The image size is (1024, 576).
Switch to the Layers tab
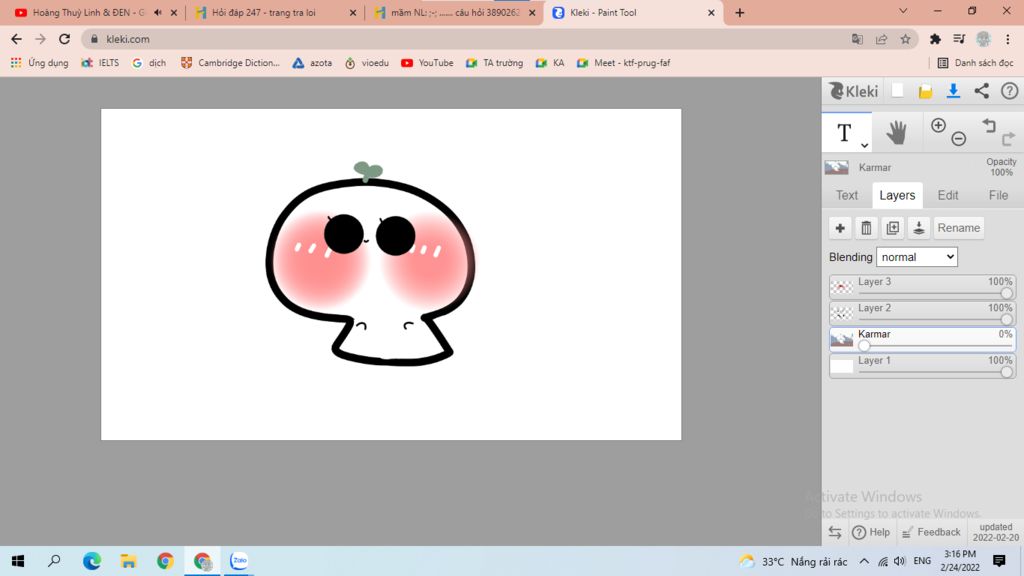click(897, 195)
